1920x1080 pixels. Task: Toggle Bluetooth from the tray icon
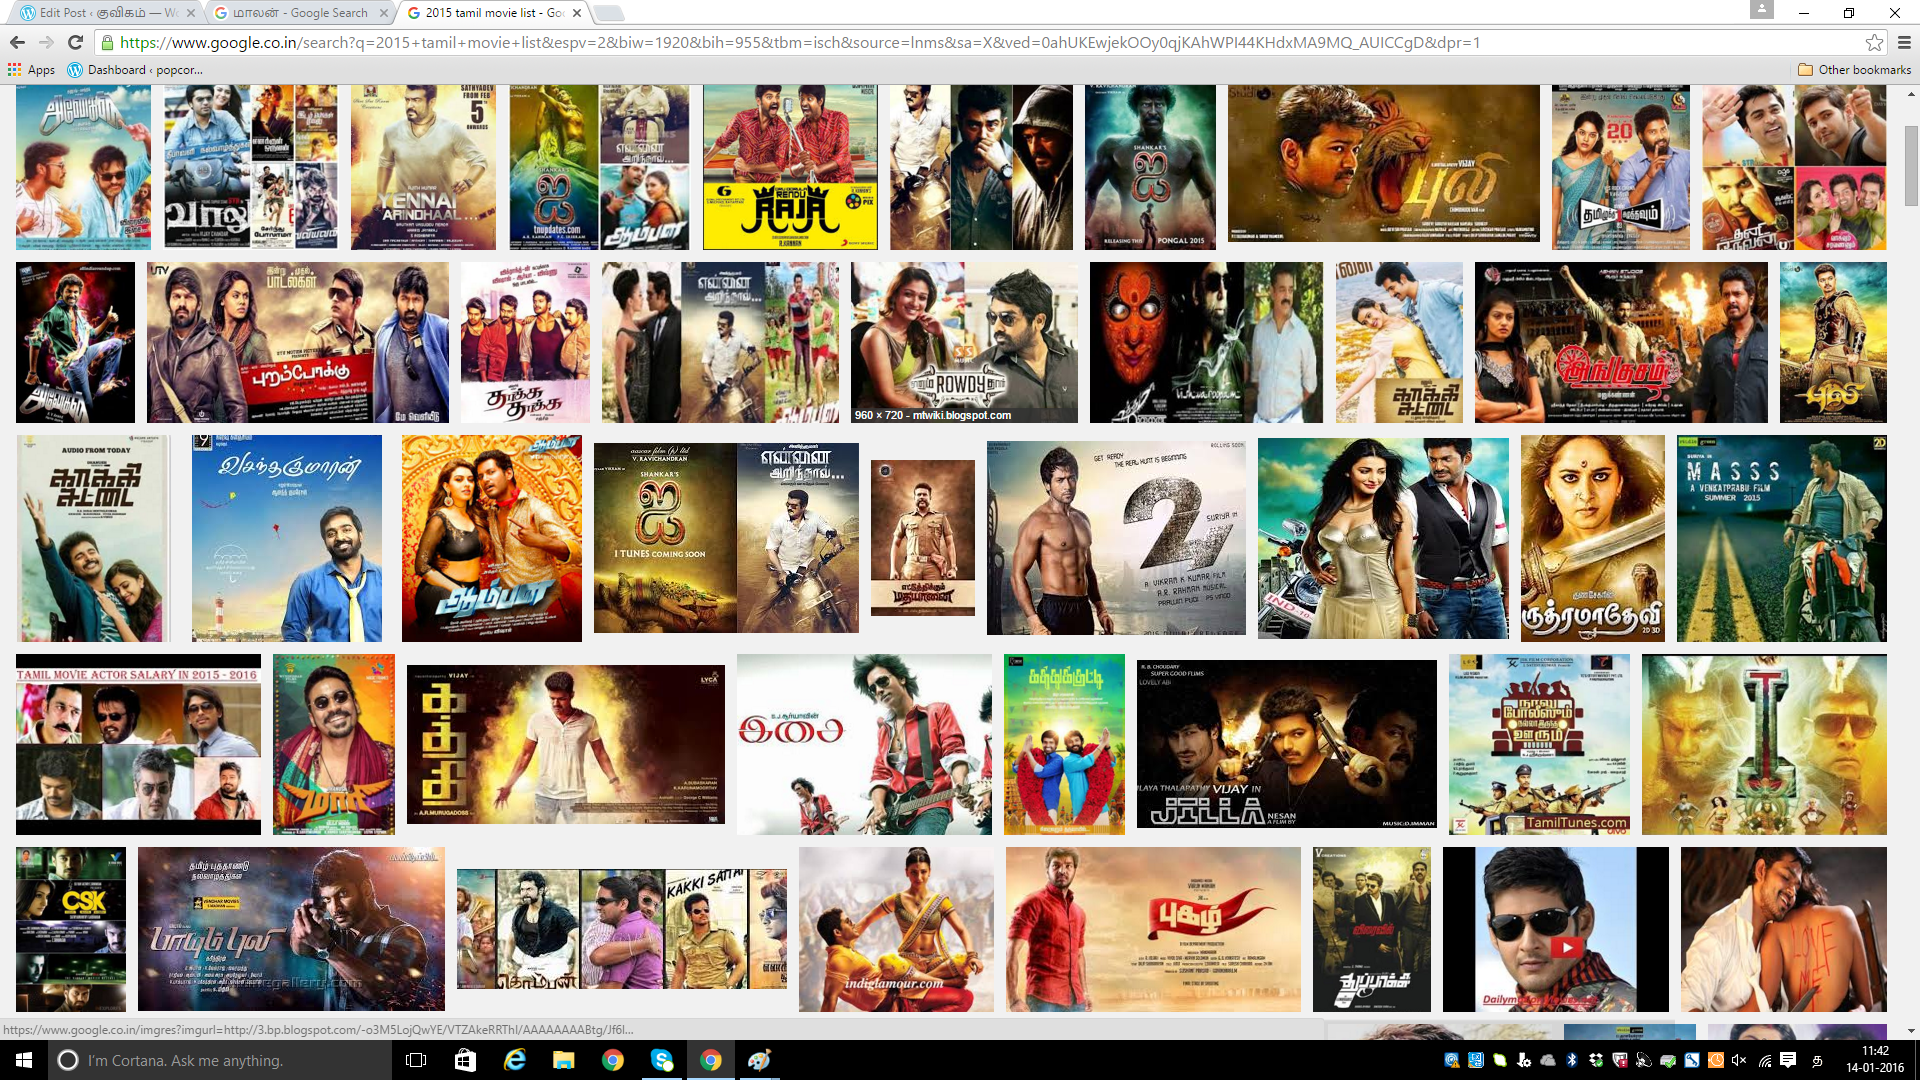(x=1571, y=1060)
